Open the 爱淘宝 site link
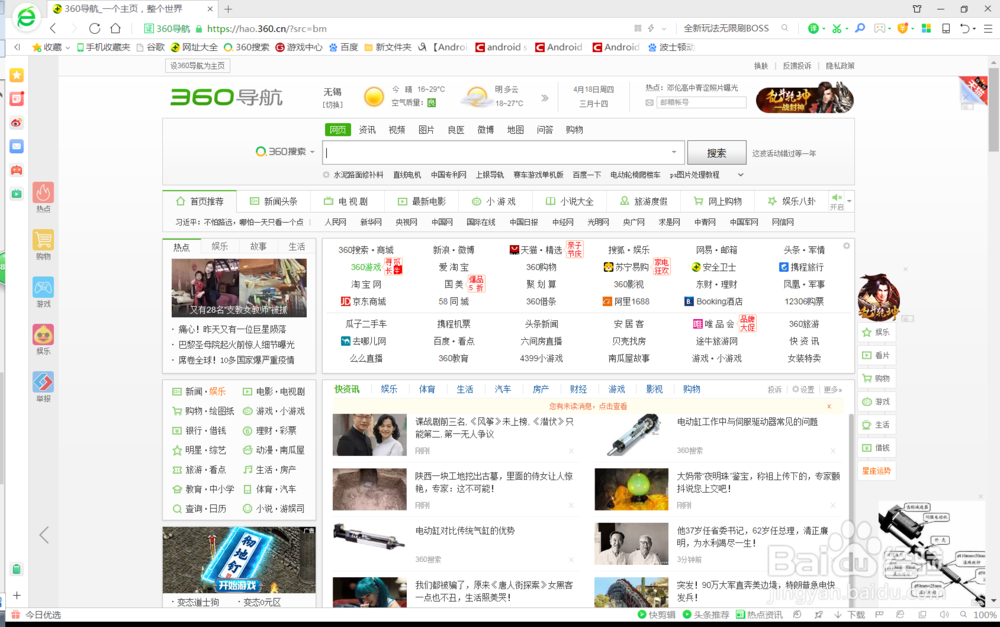This screenshot has height=627, width=1000. pyautogui.click(x=453, y=267)
